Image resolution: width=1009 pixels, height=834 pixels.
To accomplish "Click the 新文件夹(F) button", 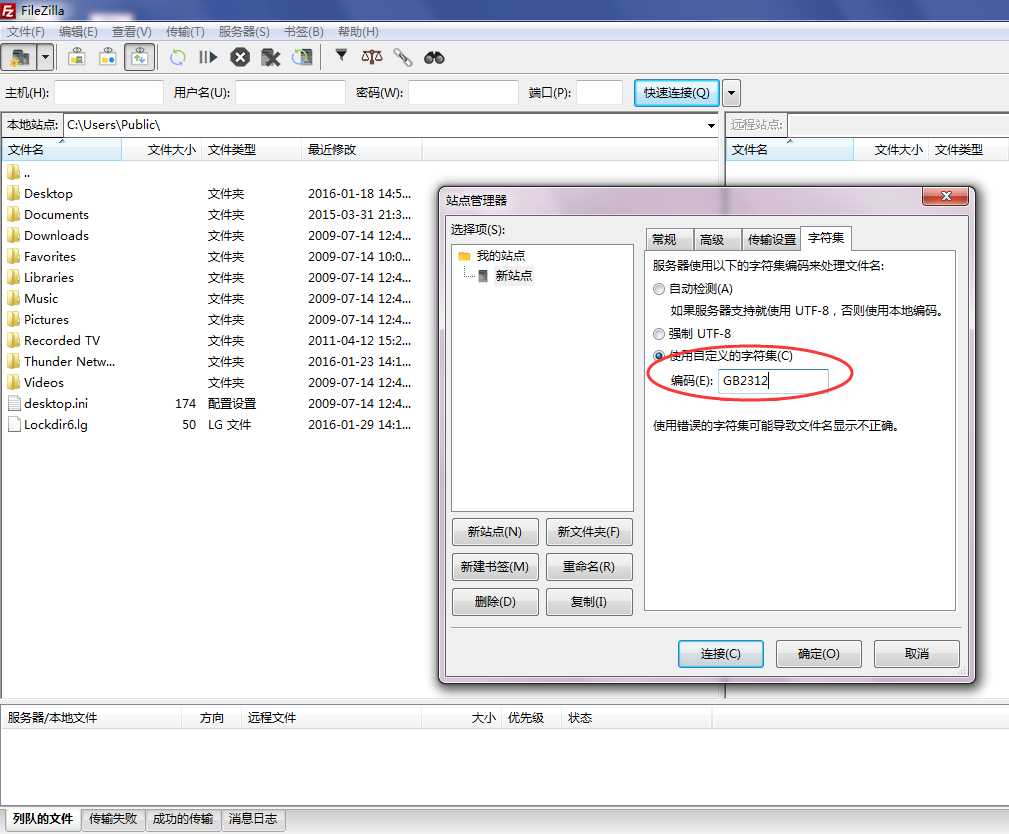I will (589, 532).
